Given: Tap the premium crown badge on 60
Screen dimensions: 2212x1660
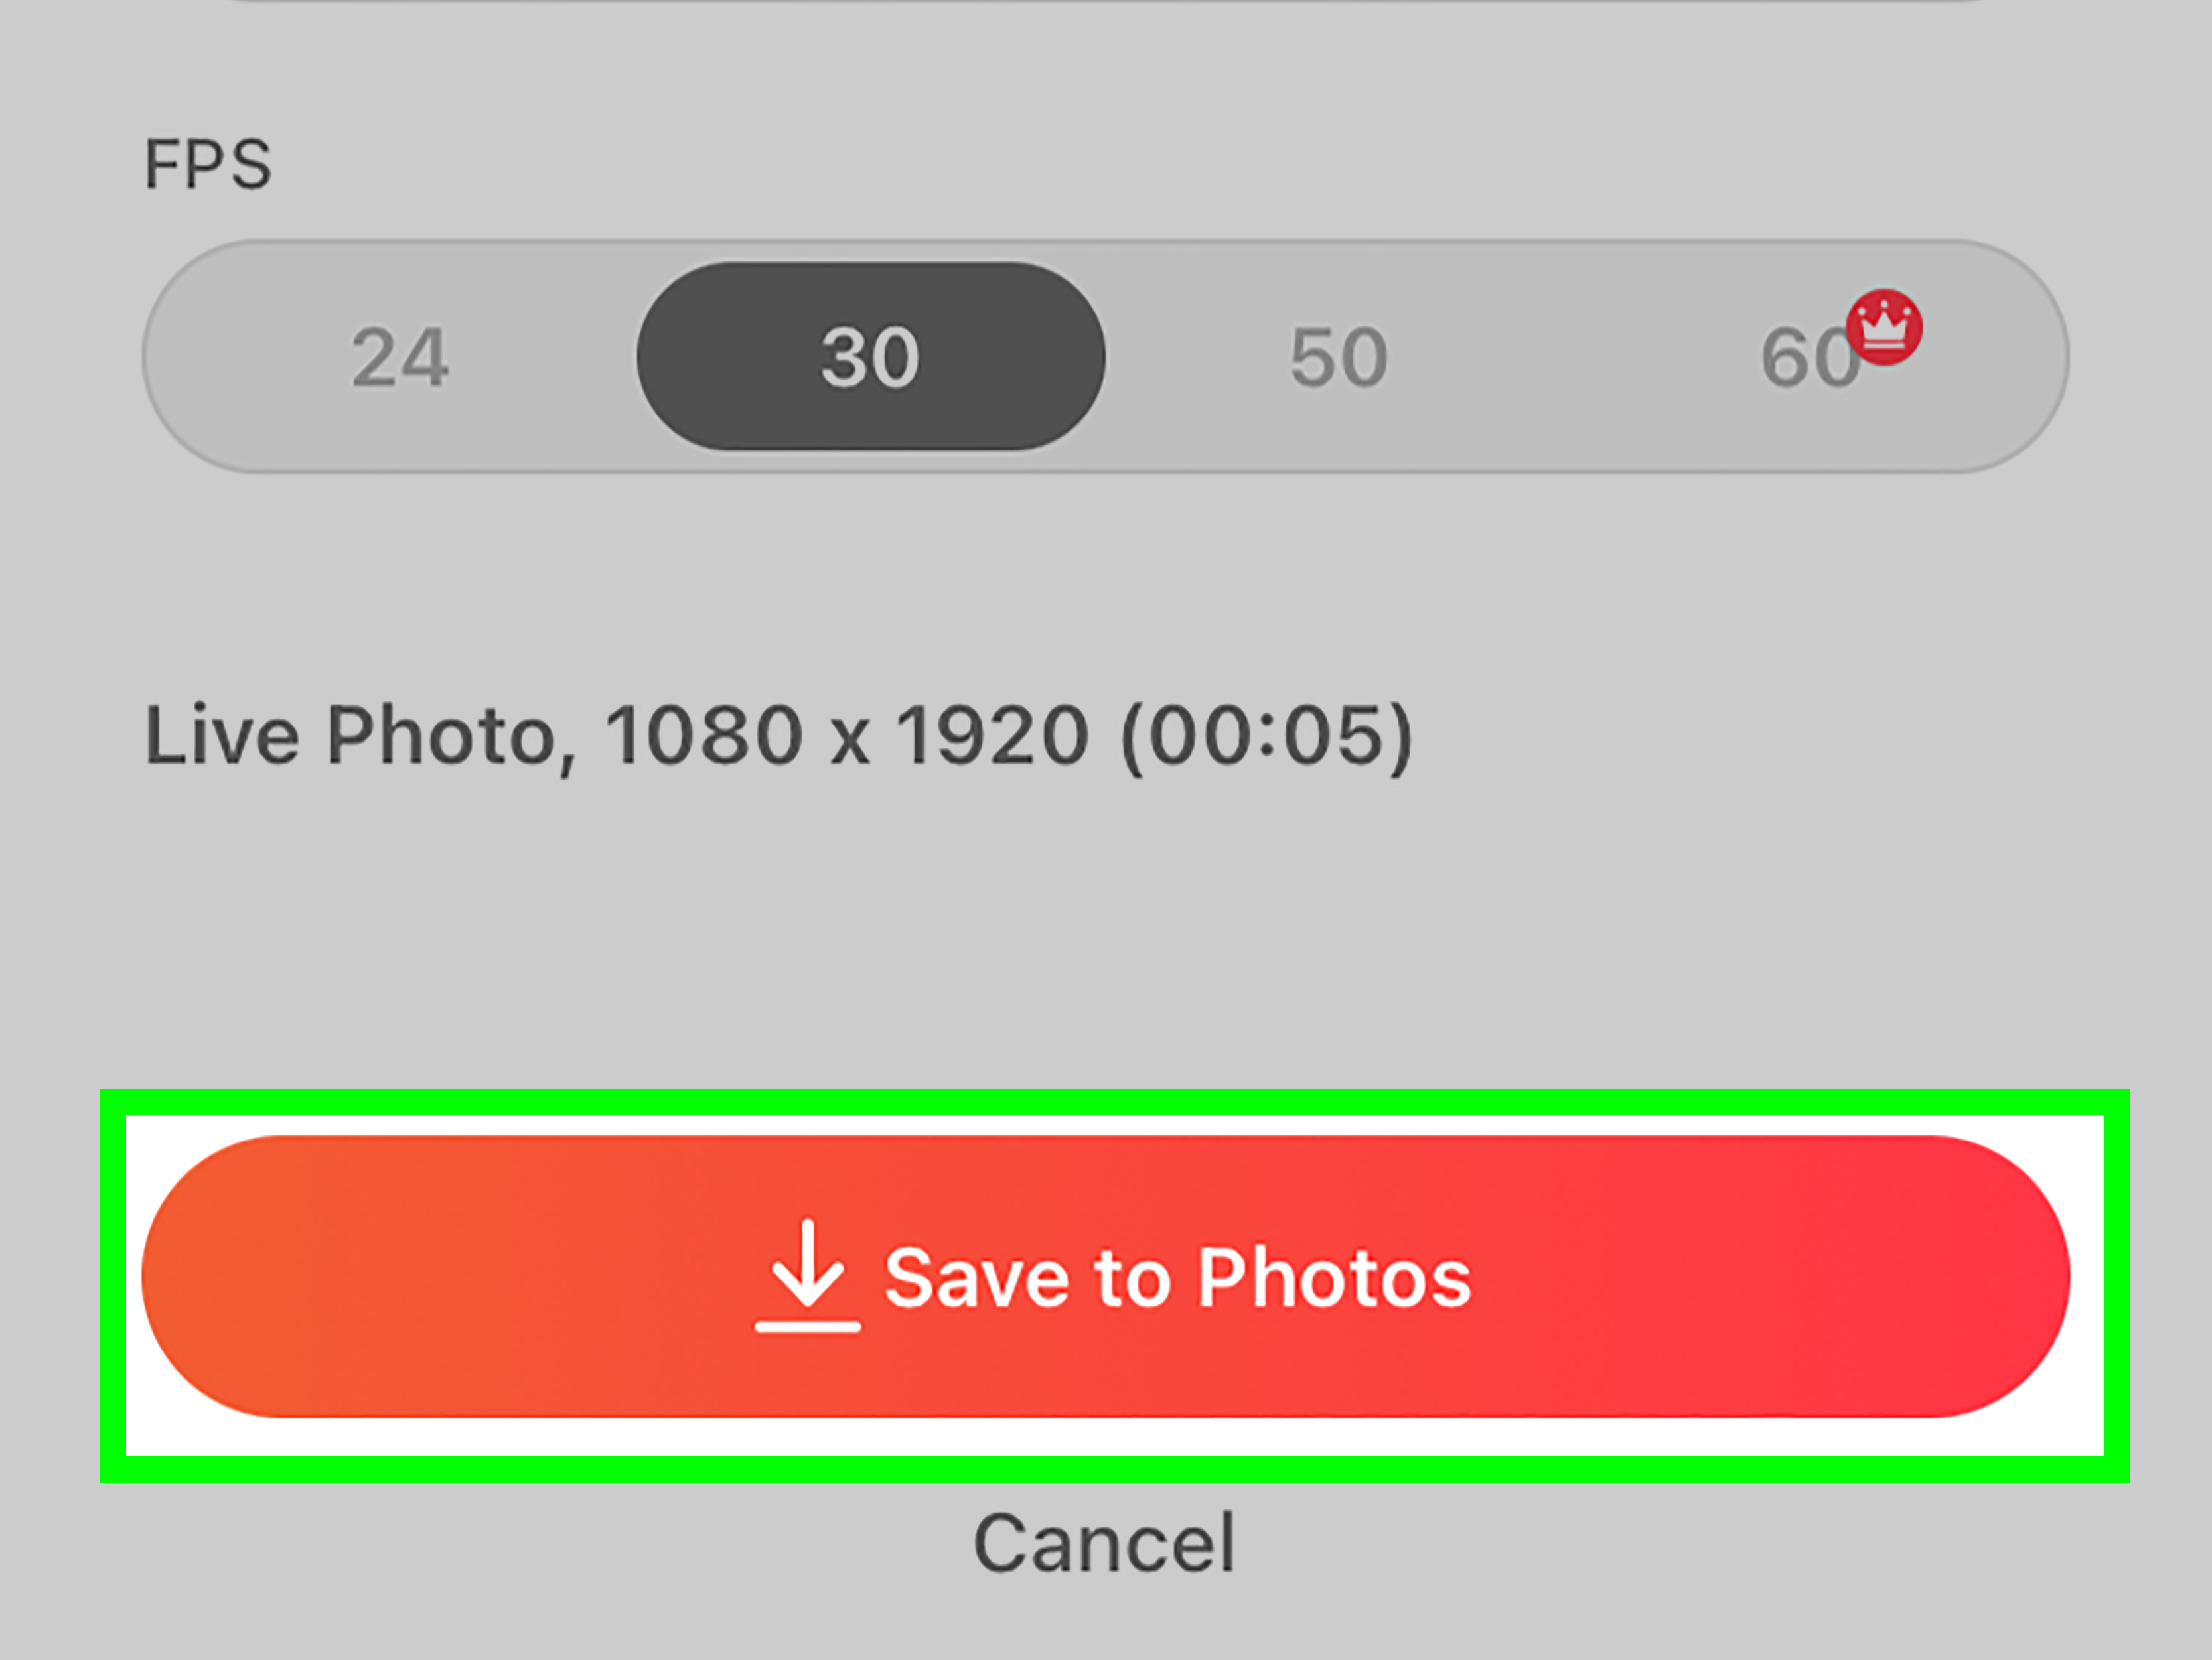Looking at the screenshot, I should [1883, 328].
